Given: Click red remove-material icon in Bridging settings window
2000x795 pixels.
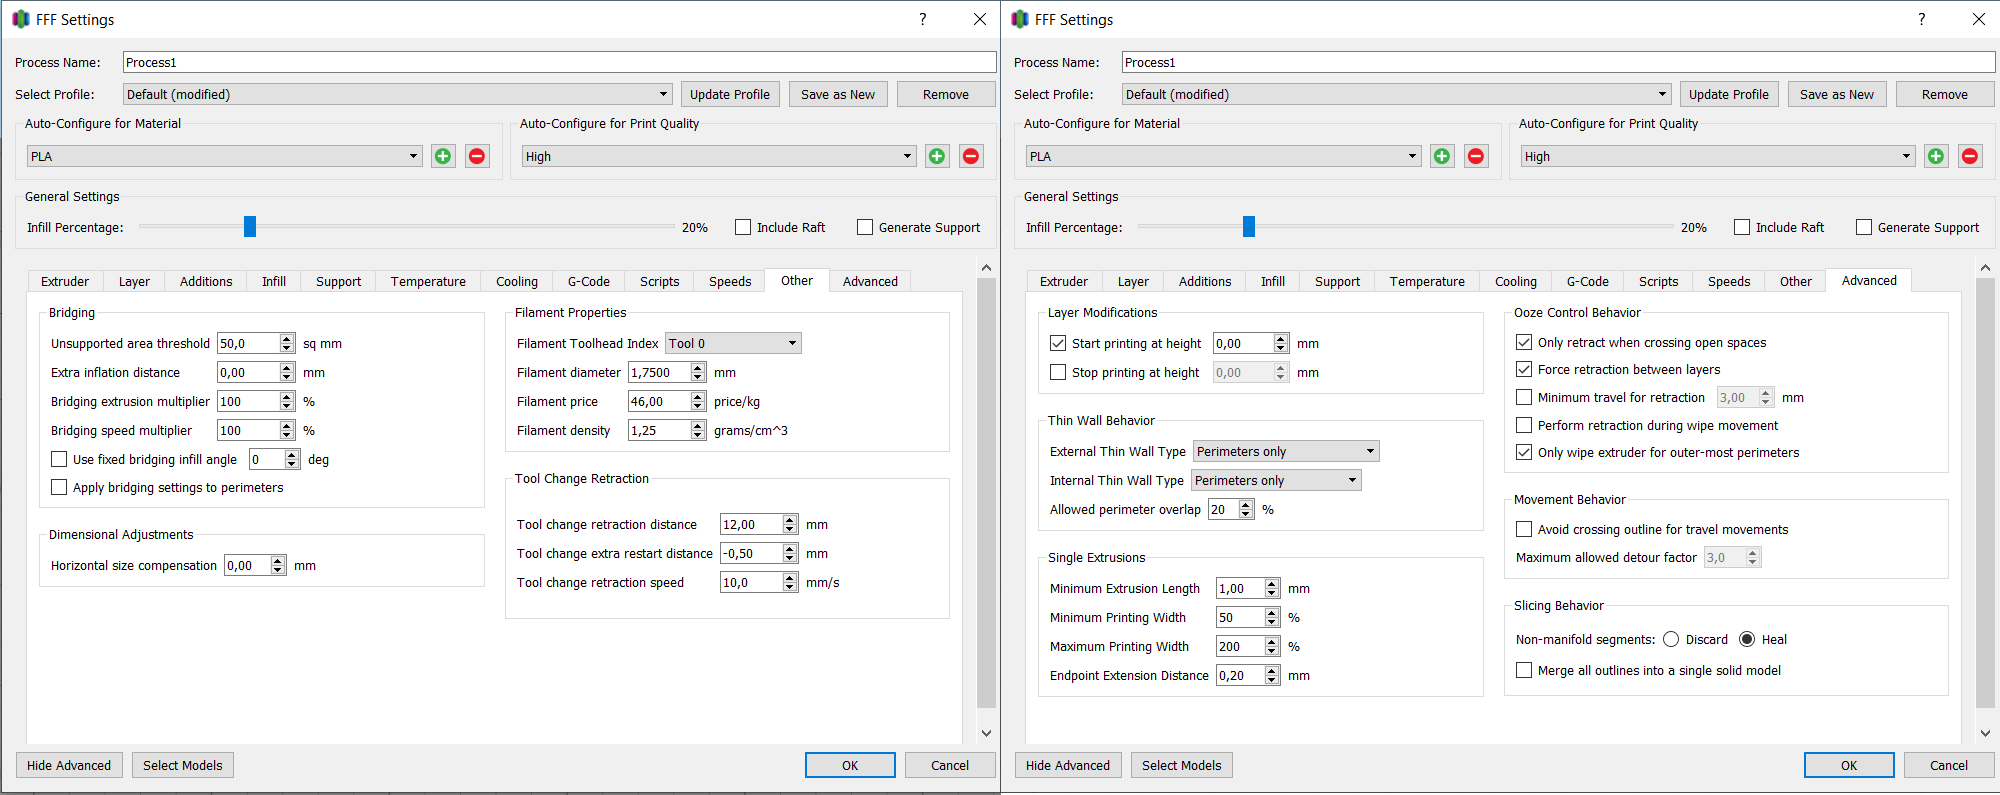Looking at the screenshot, I should click(477, 156).
